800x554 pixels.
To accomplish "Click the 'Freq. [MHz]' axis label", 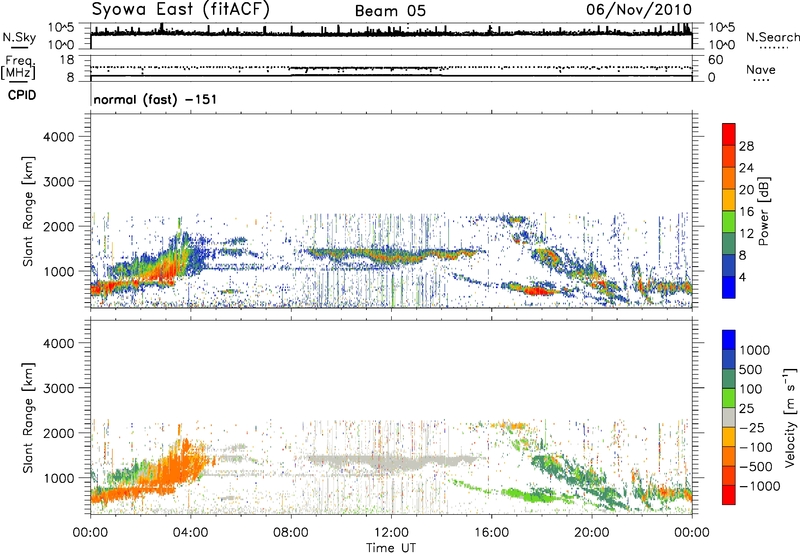I will tap(18, 67).
